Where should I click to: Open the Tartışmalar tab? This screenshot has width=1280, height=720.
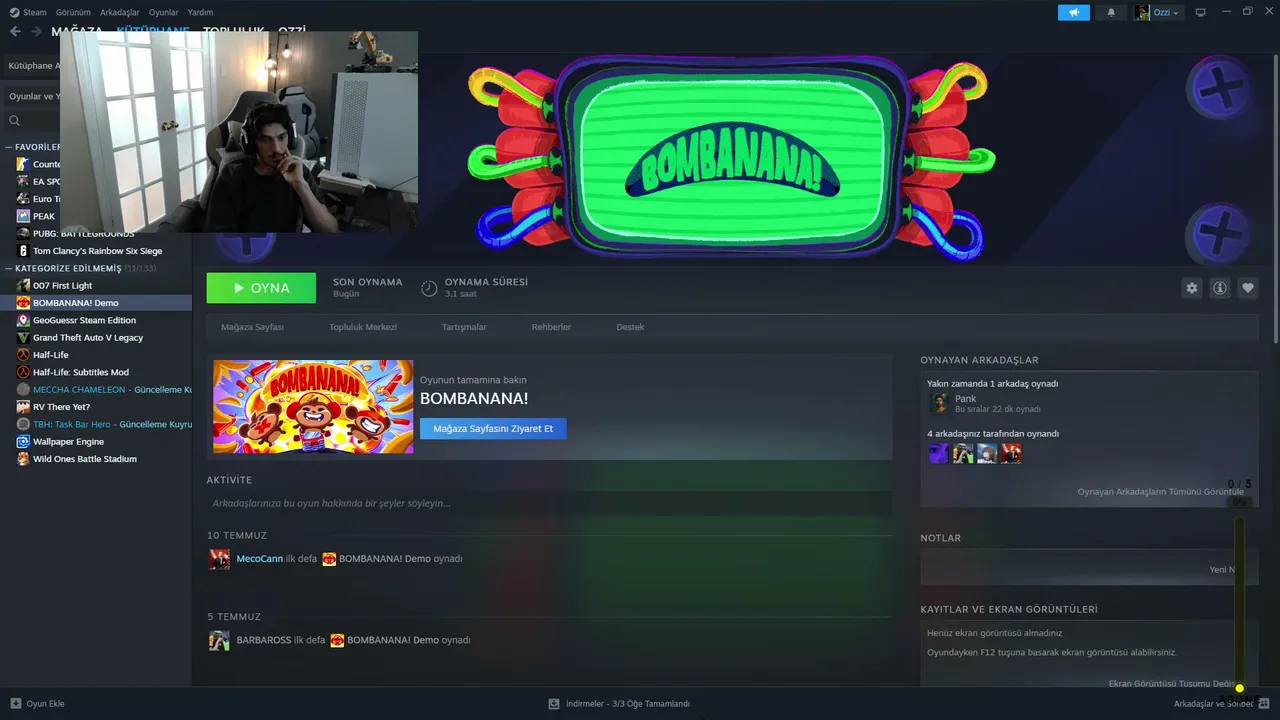tap(464, 327)
